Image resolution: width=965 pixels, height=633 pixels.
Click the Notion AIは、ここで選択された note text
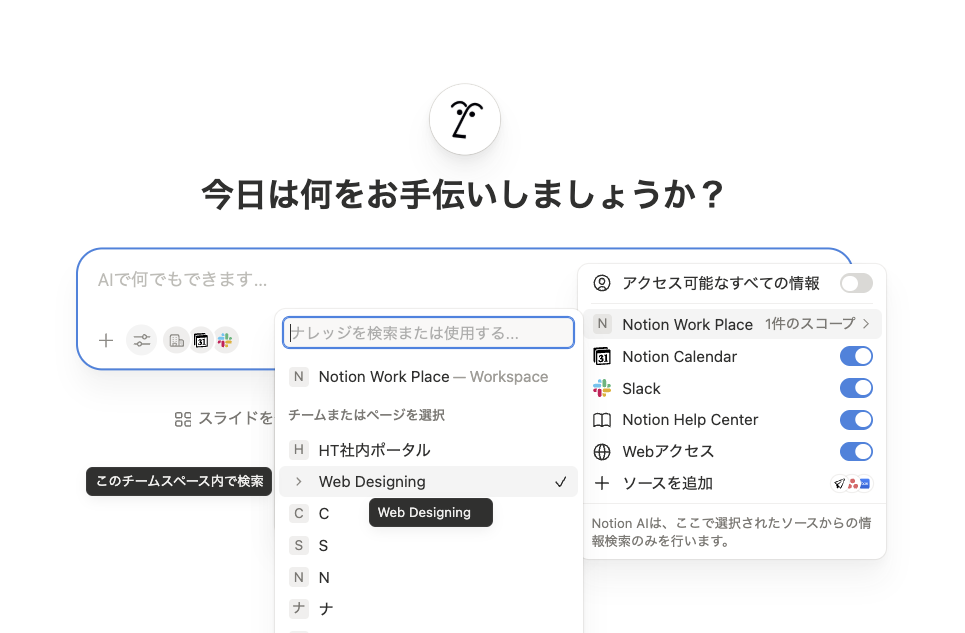pyautogui.click(x=731, y=532)
